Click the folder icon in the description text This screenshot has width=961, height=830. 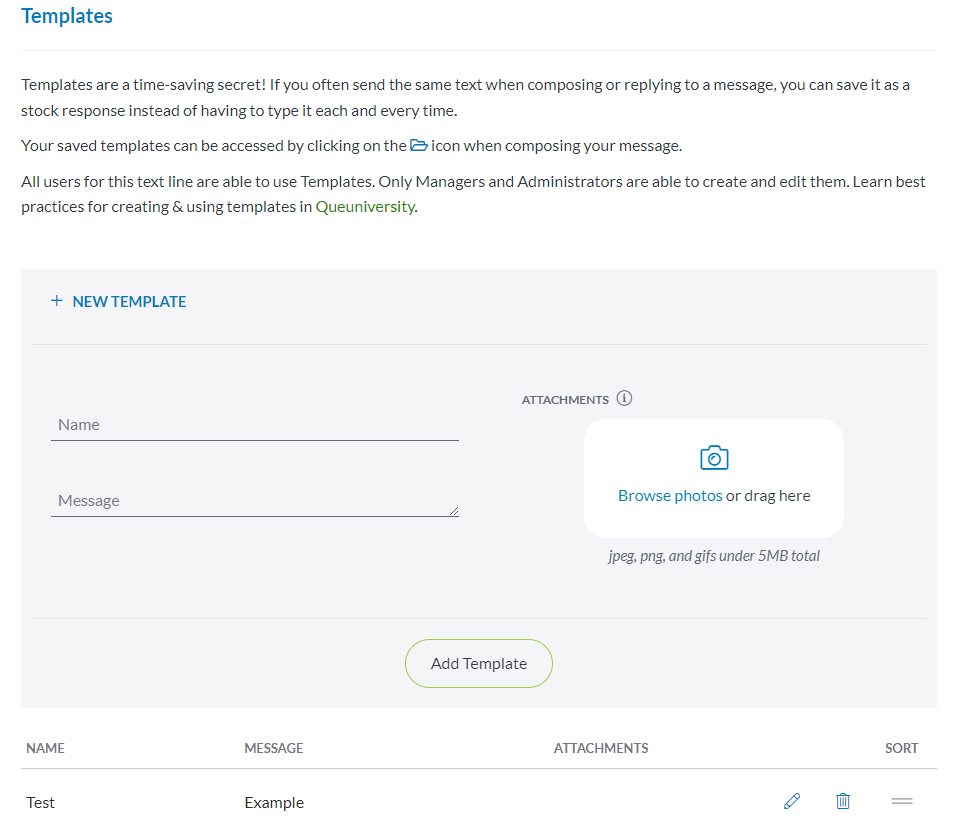419,146
